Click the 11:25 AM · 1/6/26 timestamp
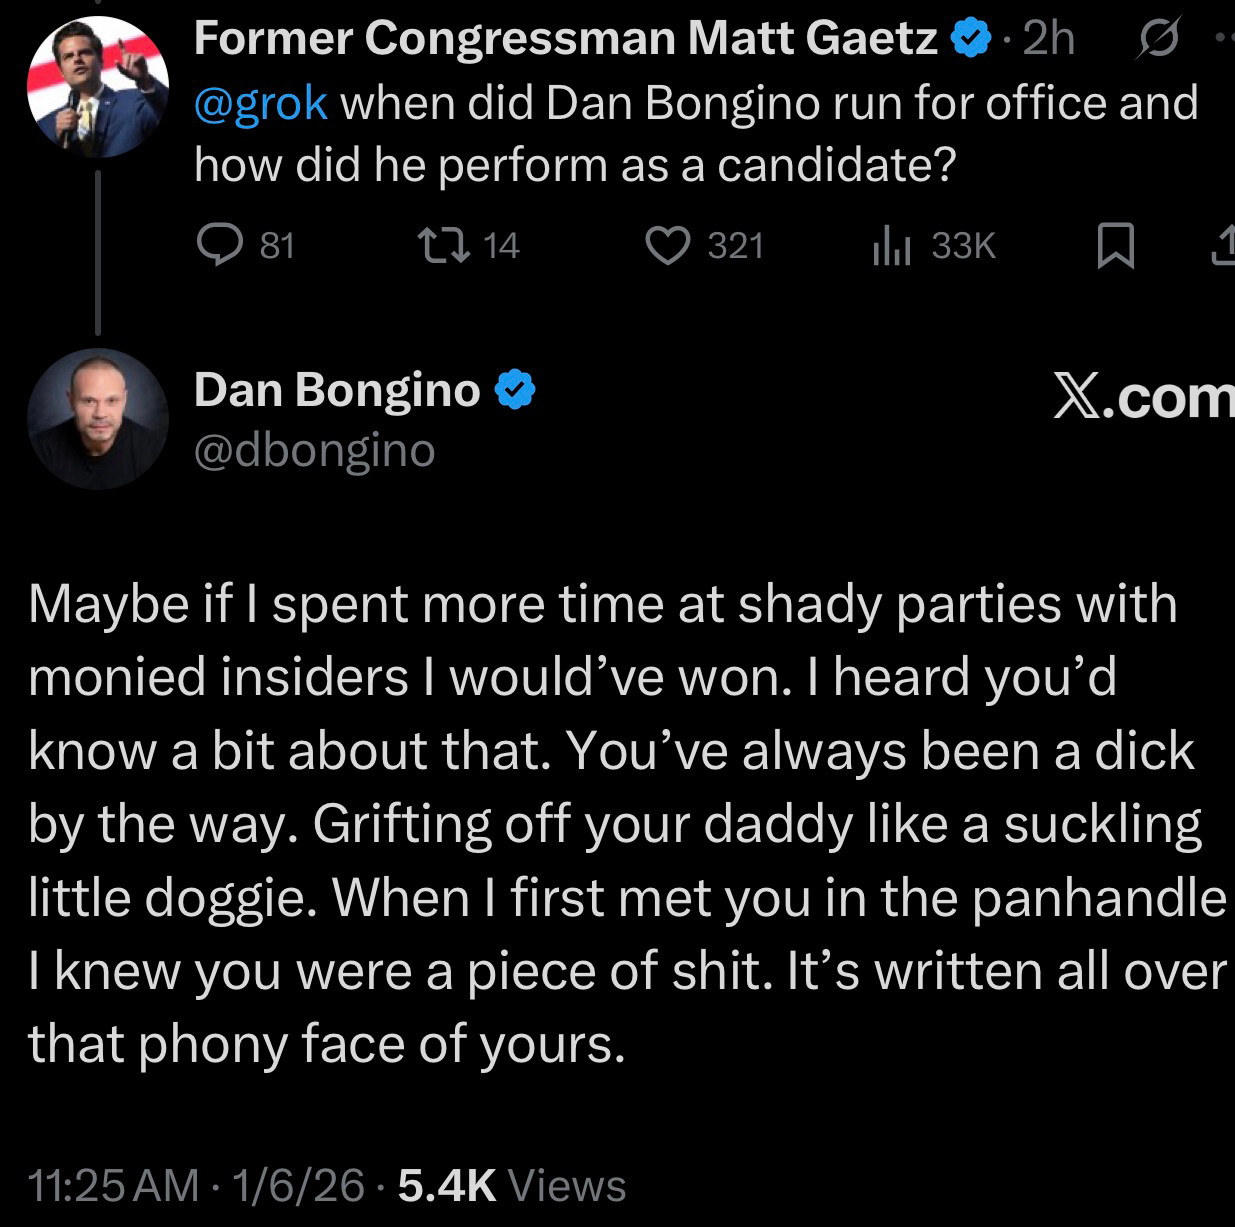This screenshot has height=1227, width=1235. tap(196, 1185)
